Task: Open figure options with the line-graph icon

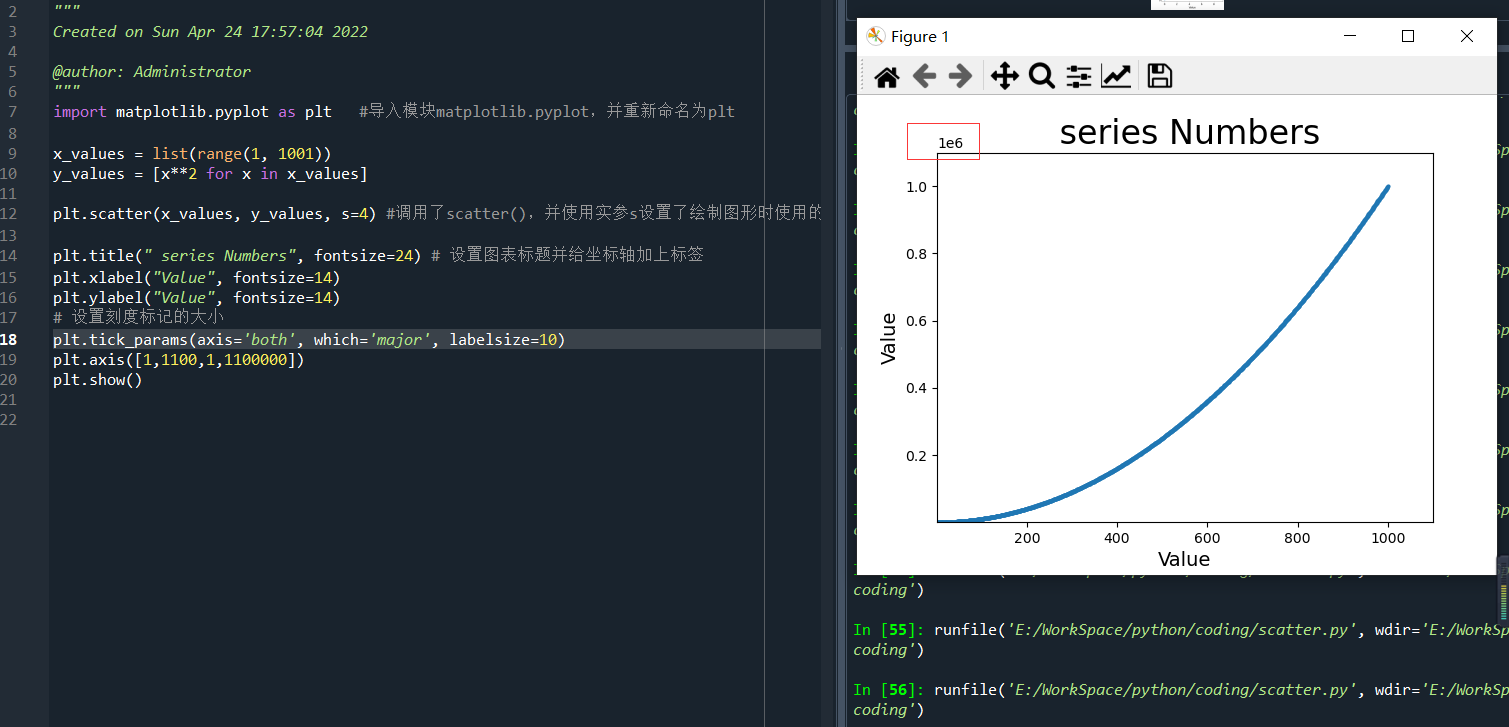Action: (1116, 75)
